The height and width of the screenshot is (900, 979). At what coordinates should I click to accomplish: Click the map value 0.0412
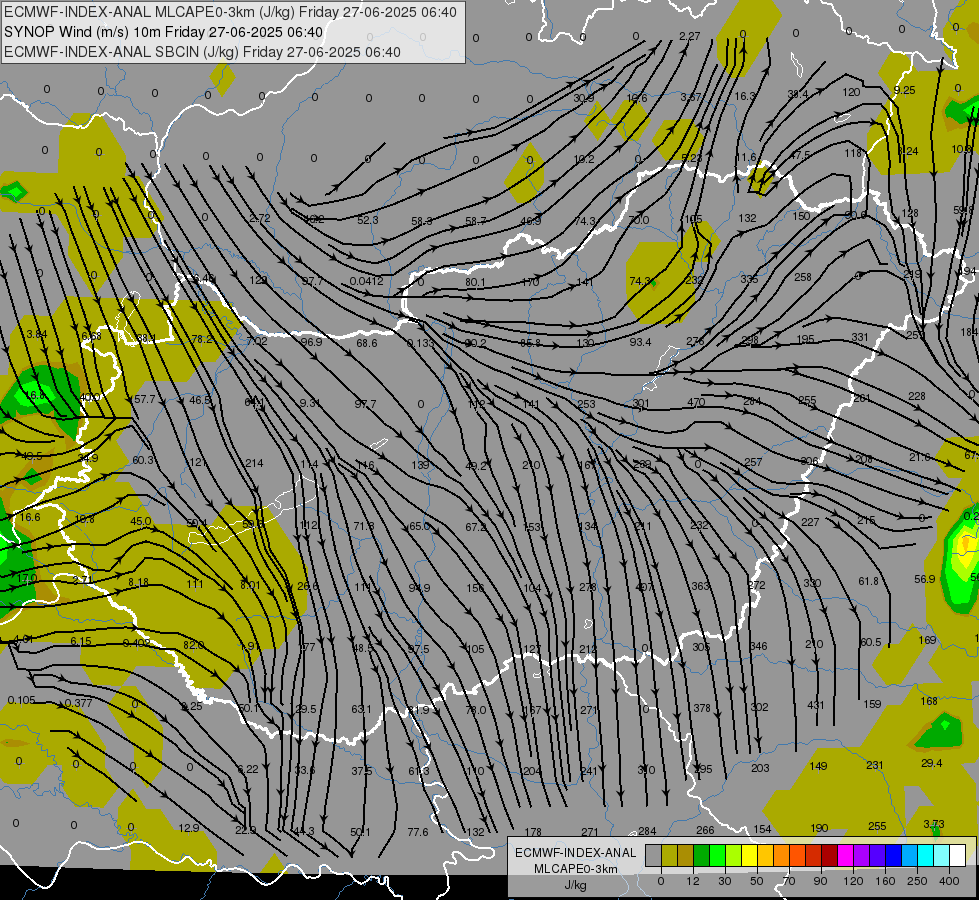click(x=367, y=281)
